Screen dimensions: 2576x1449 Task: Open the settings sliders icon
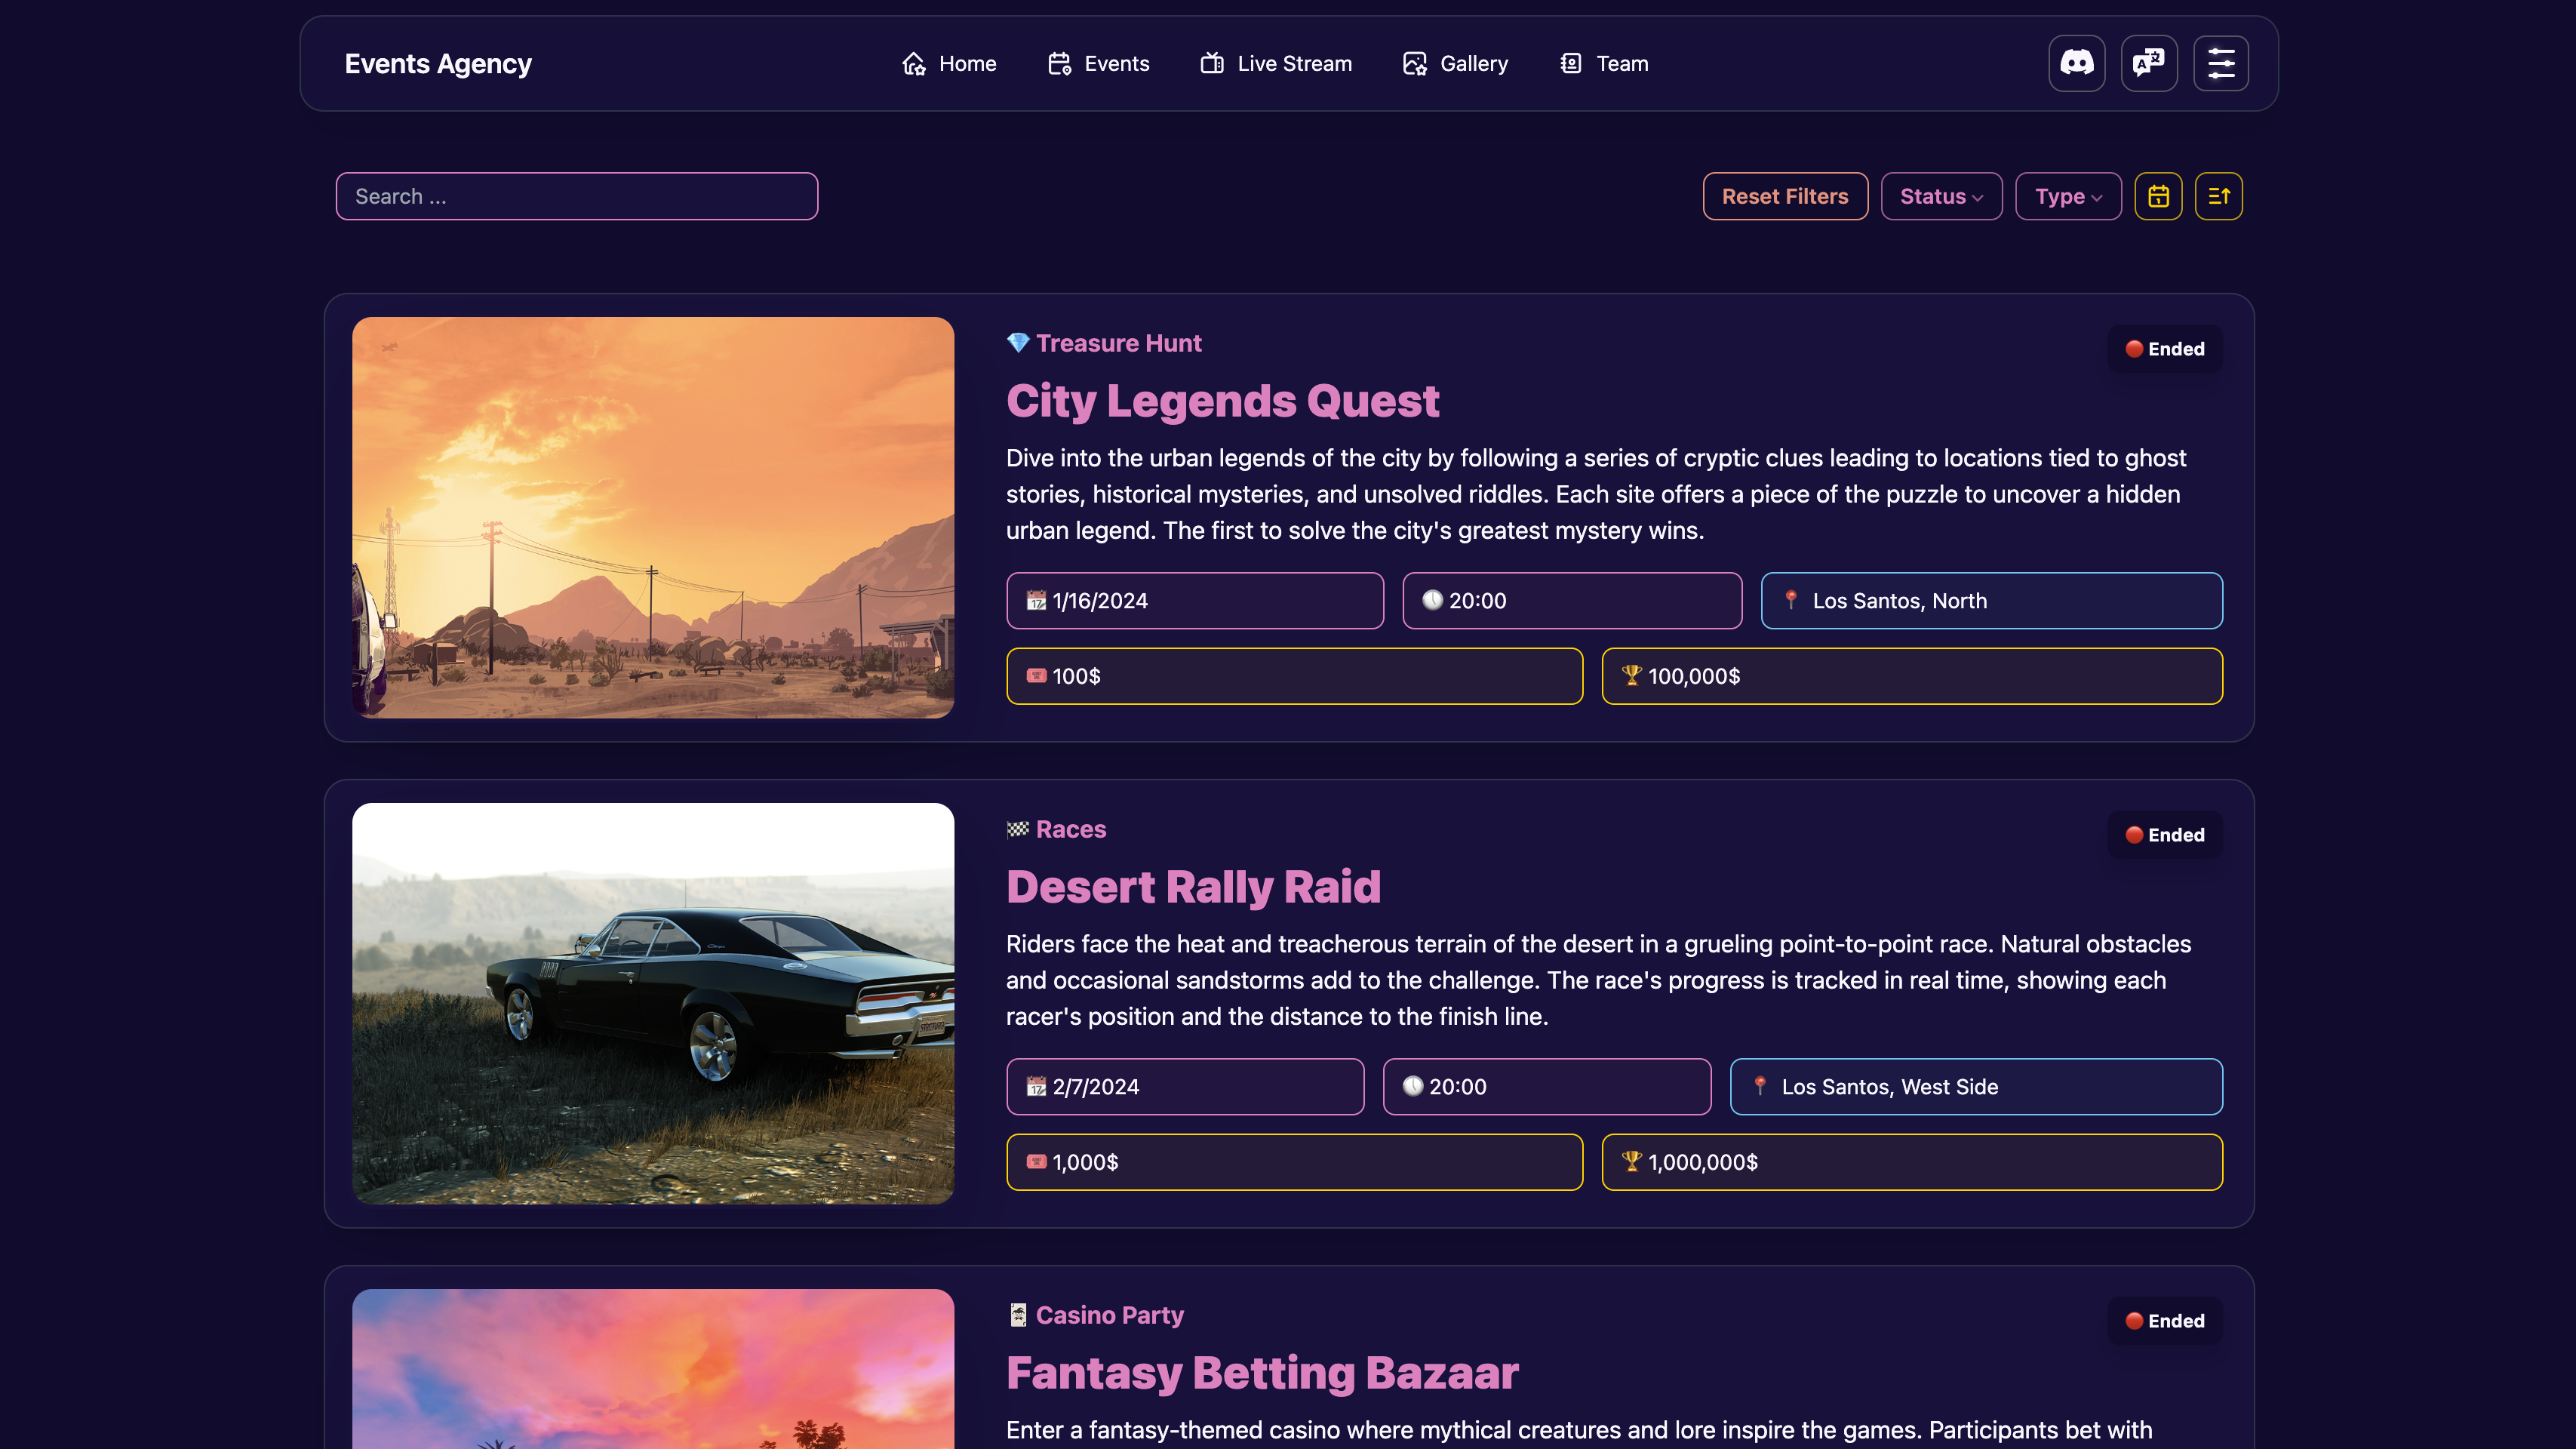[2220, 63]
